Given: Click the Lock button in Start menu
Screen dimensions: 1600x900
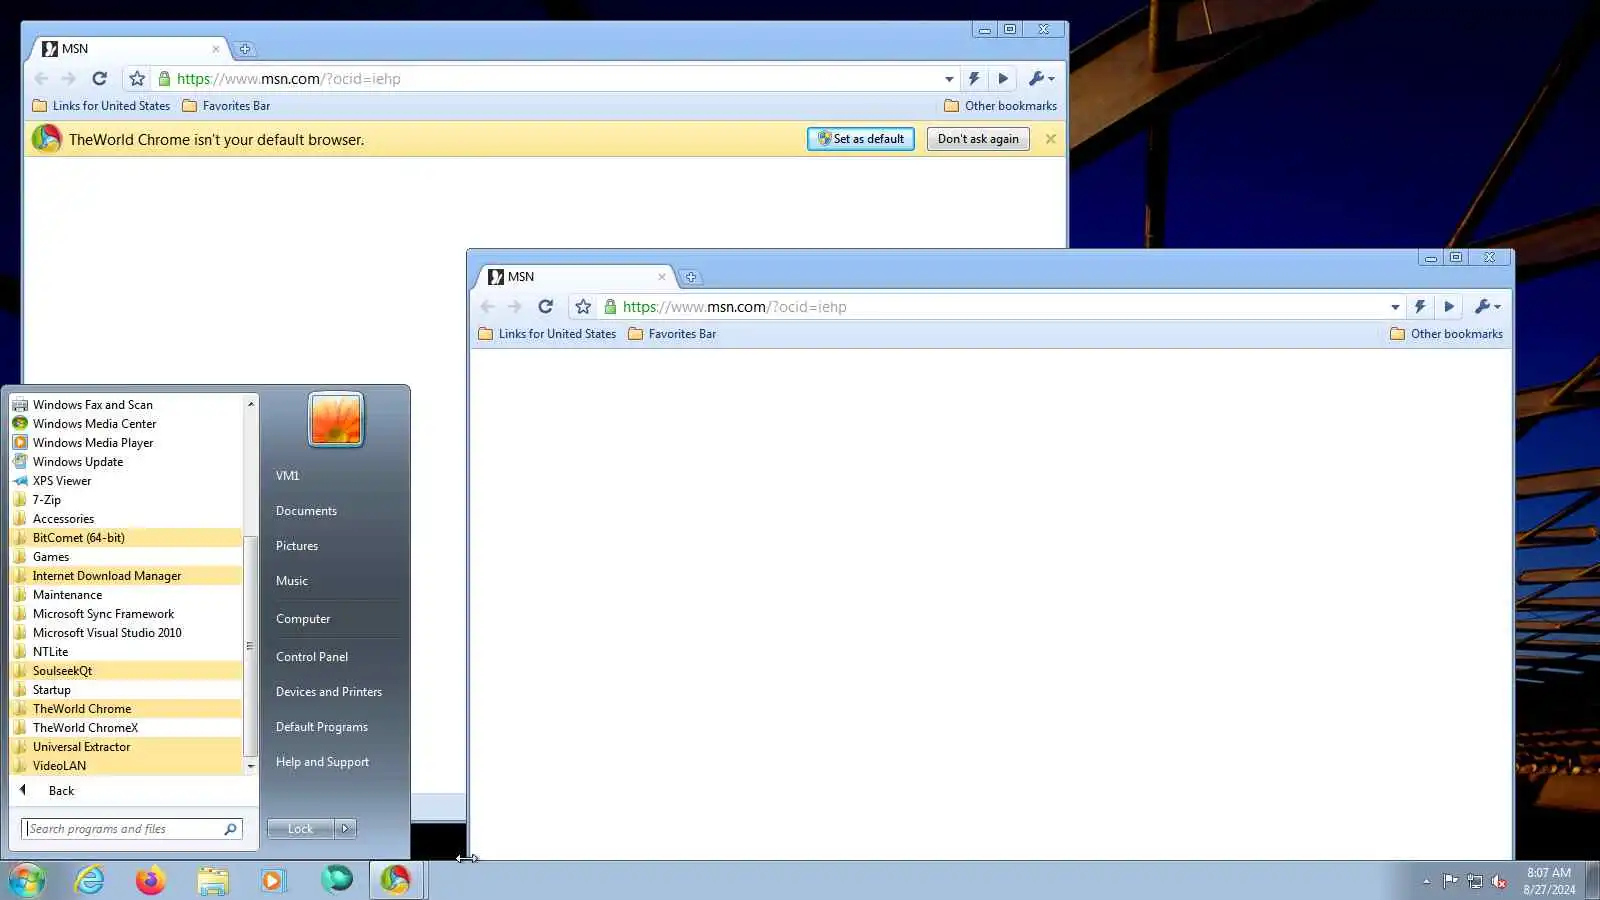Looking at the screenshot, I should [300, 829].
